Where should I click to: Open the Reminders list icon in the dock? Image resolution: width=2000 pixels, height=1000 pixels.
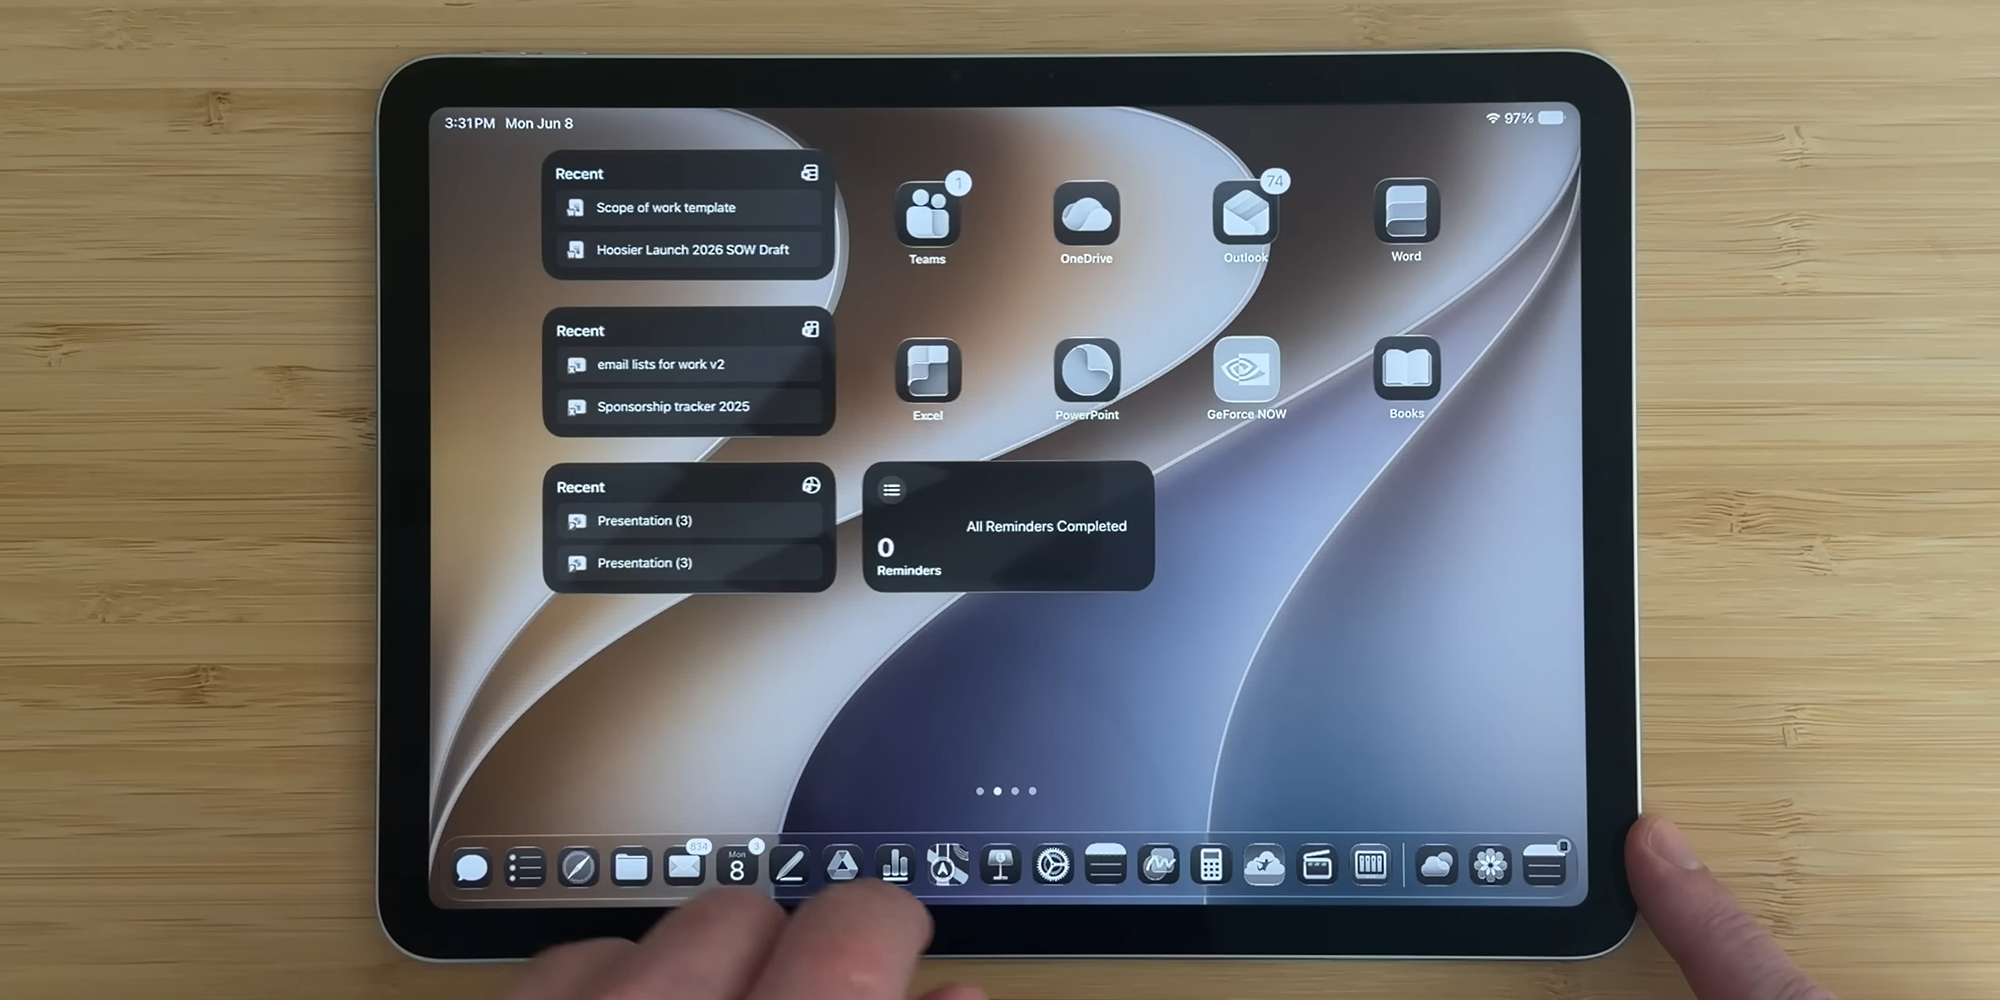tap(524, 867)
